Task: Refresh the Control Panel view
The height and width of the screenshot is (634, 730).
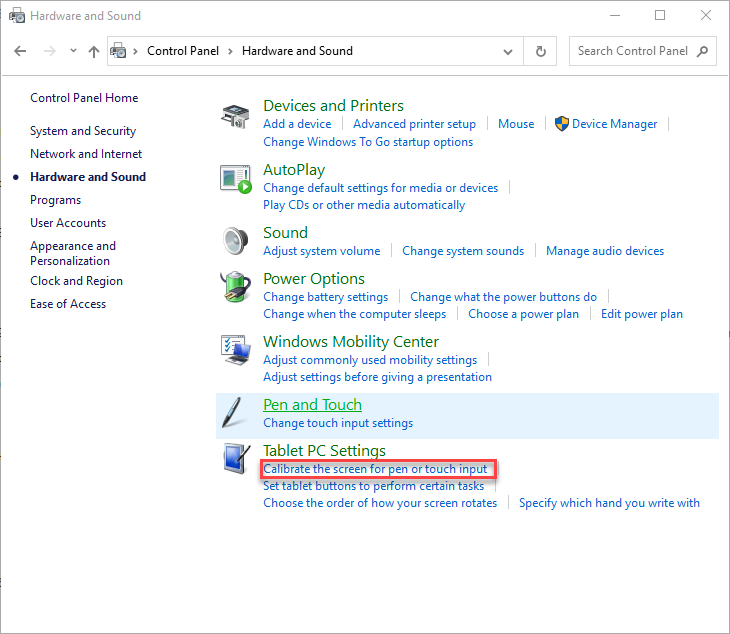Action: pyautogui.click(x=540, y=51)
